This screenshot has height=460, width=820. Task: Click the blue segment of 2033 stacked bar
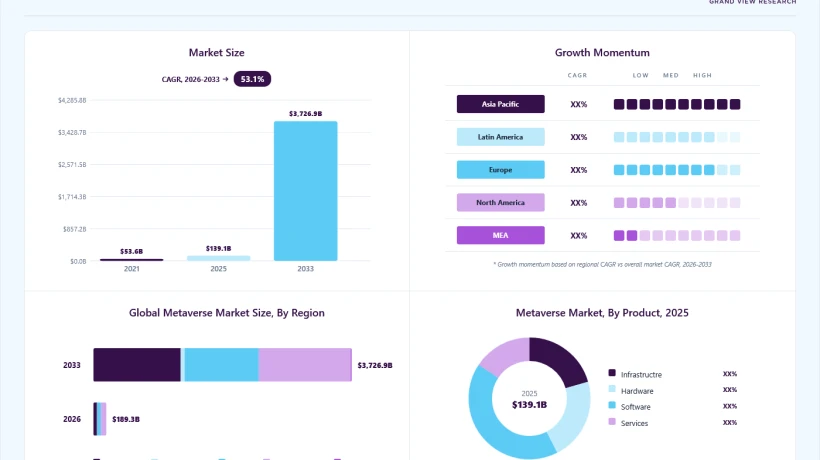(221, 365)
